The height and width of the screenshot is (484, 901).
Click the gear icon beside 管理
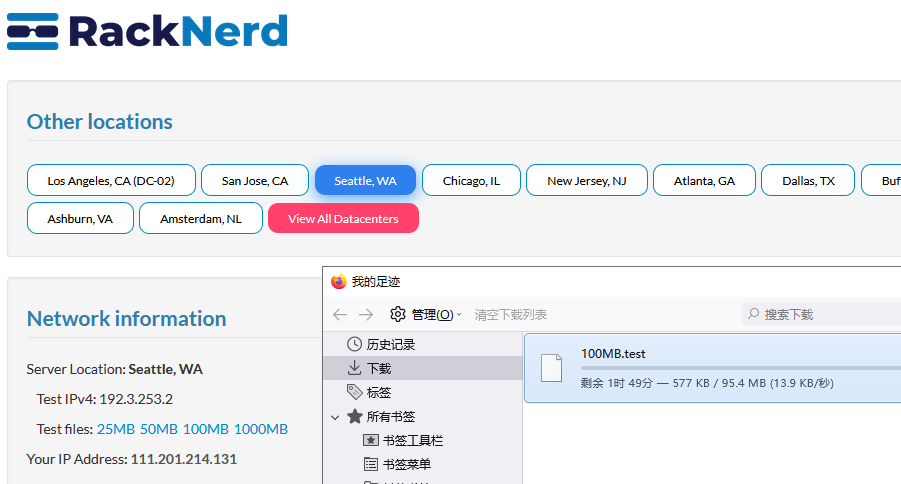[x=398, y=314]
